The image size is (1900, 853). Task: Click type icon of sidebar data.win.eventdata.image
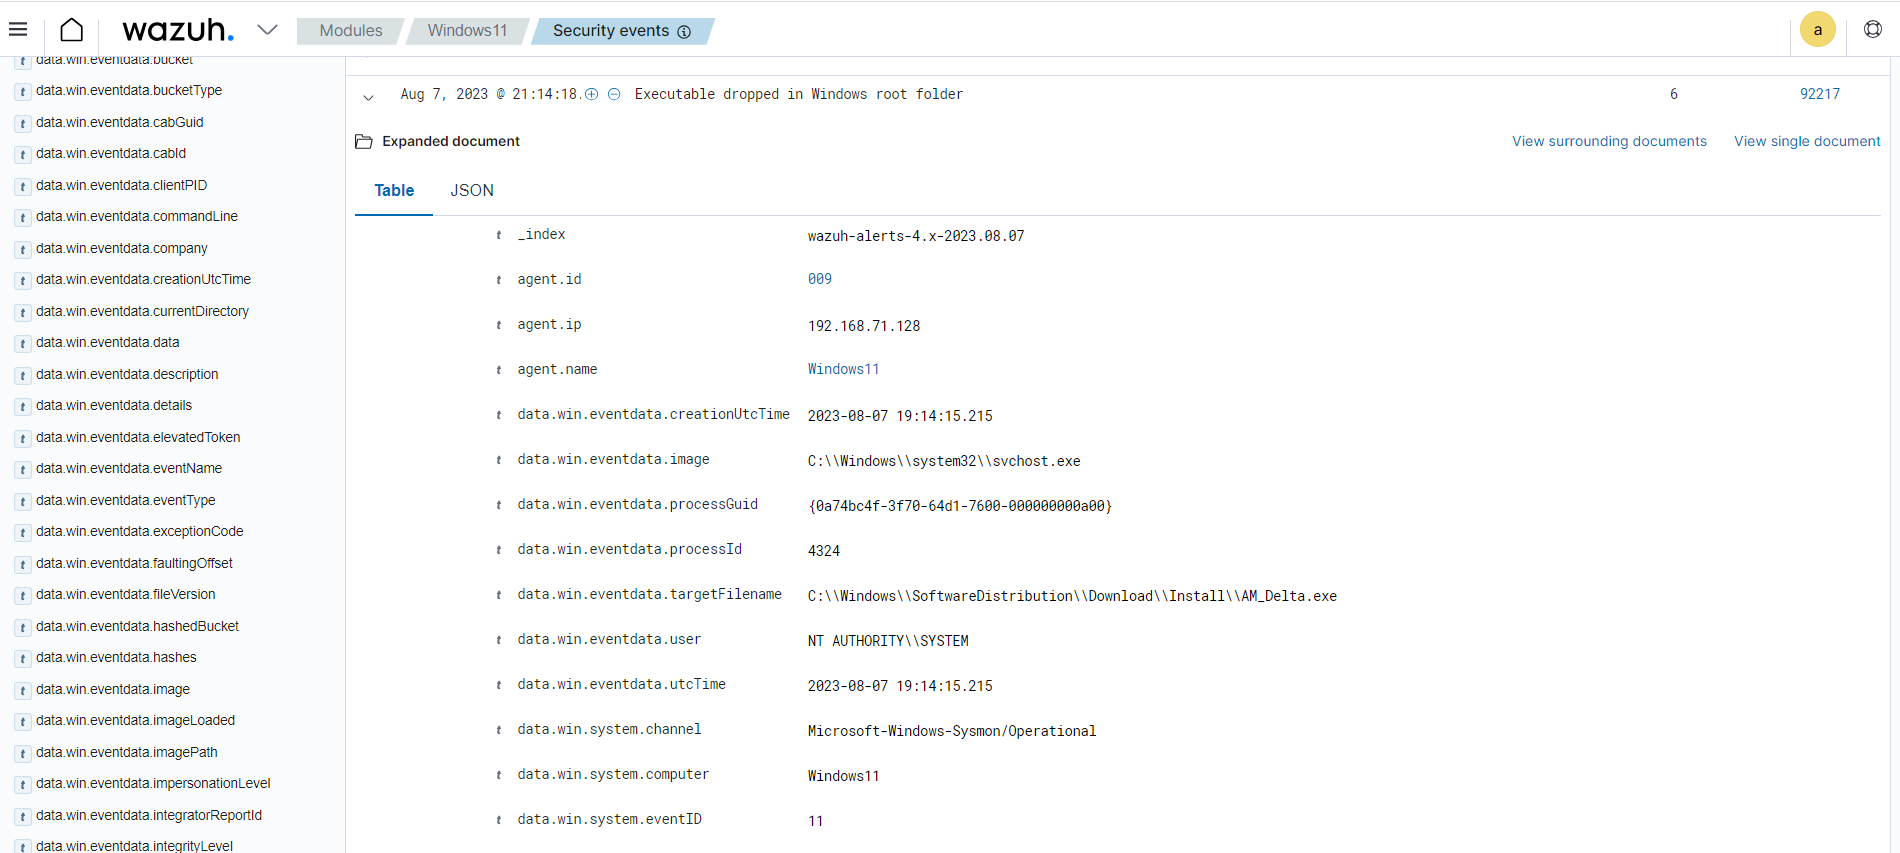pos(22,690)
